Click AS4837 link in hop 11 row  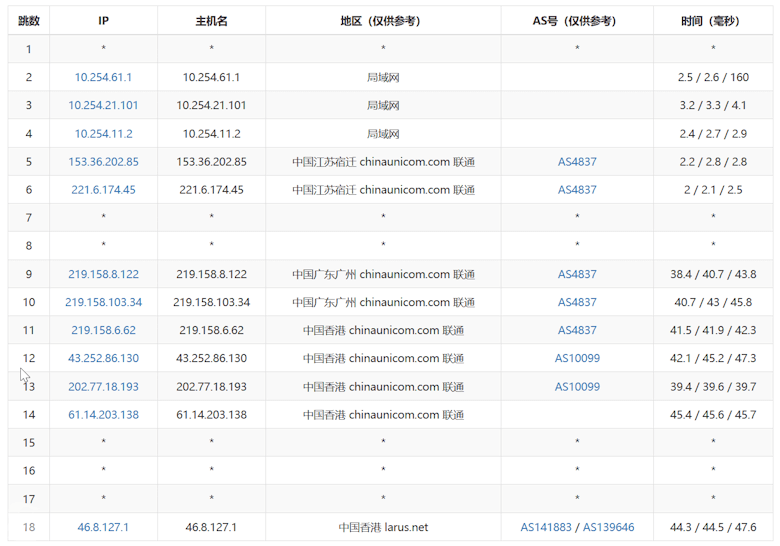point(577,330)
